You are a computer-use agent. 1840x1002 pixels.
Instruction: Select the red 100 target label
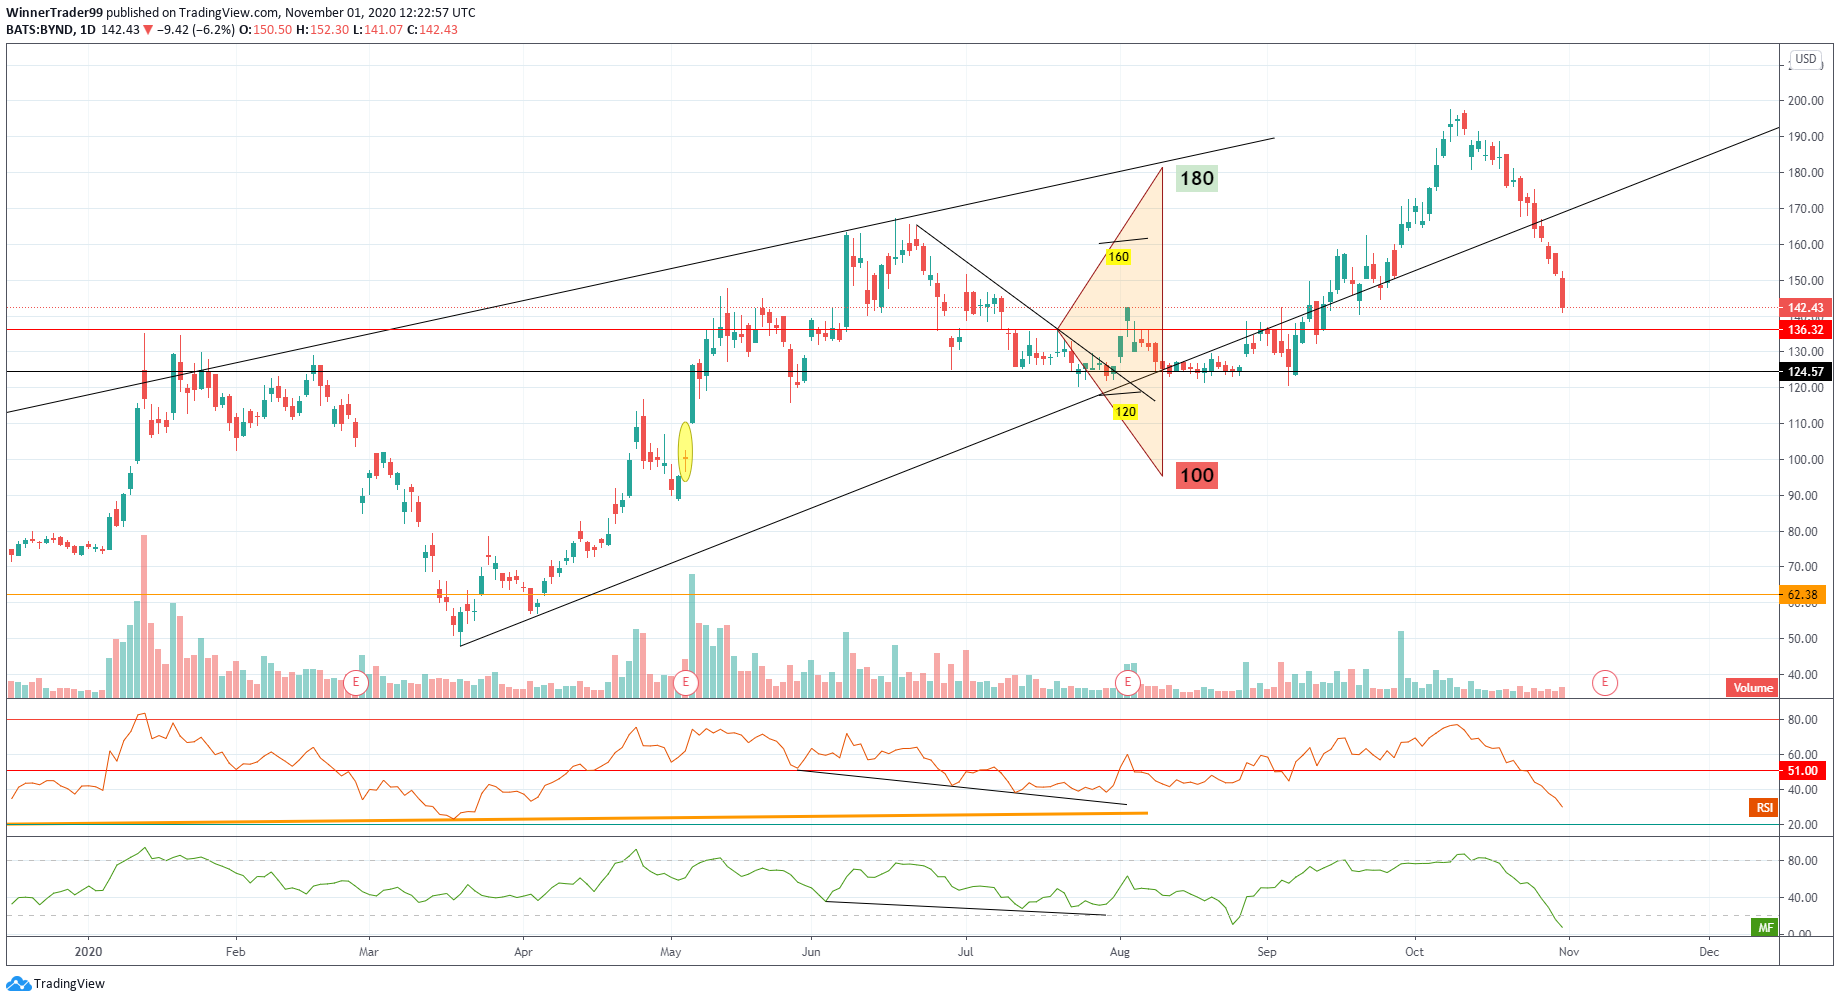tap(1196, 475)
